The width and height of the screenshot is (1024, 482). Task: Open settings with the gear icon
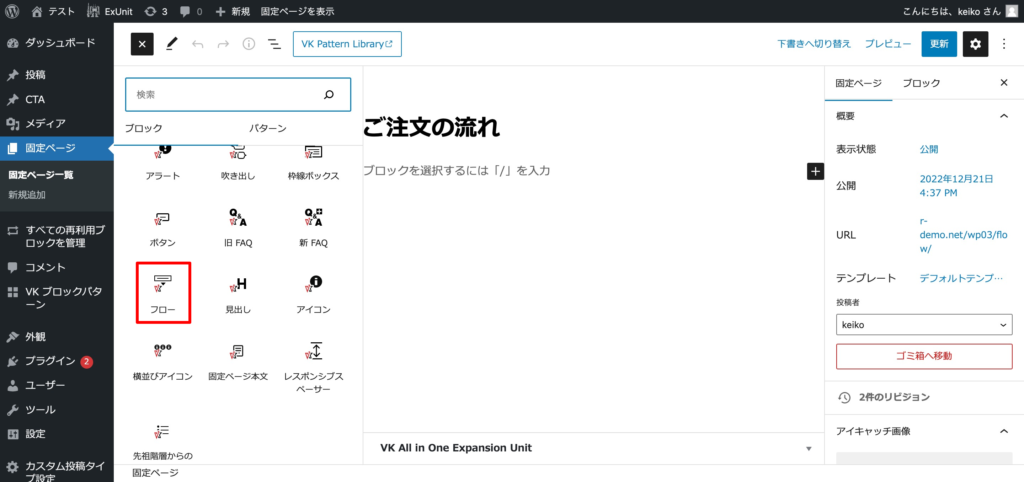pyautogui.click(x=976, y=44)
